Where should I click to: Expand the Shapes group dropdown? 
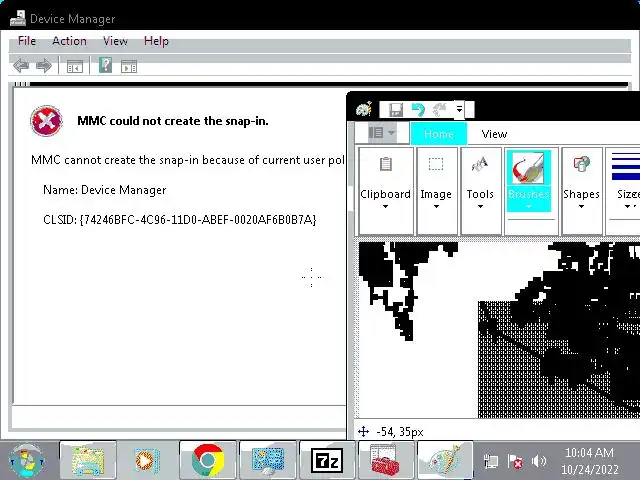coord(582,207)
